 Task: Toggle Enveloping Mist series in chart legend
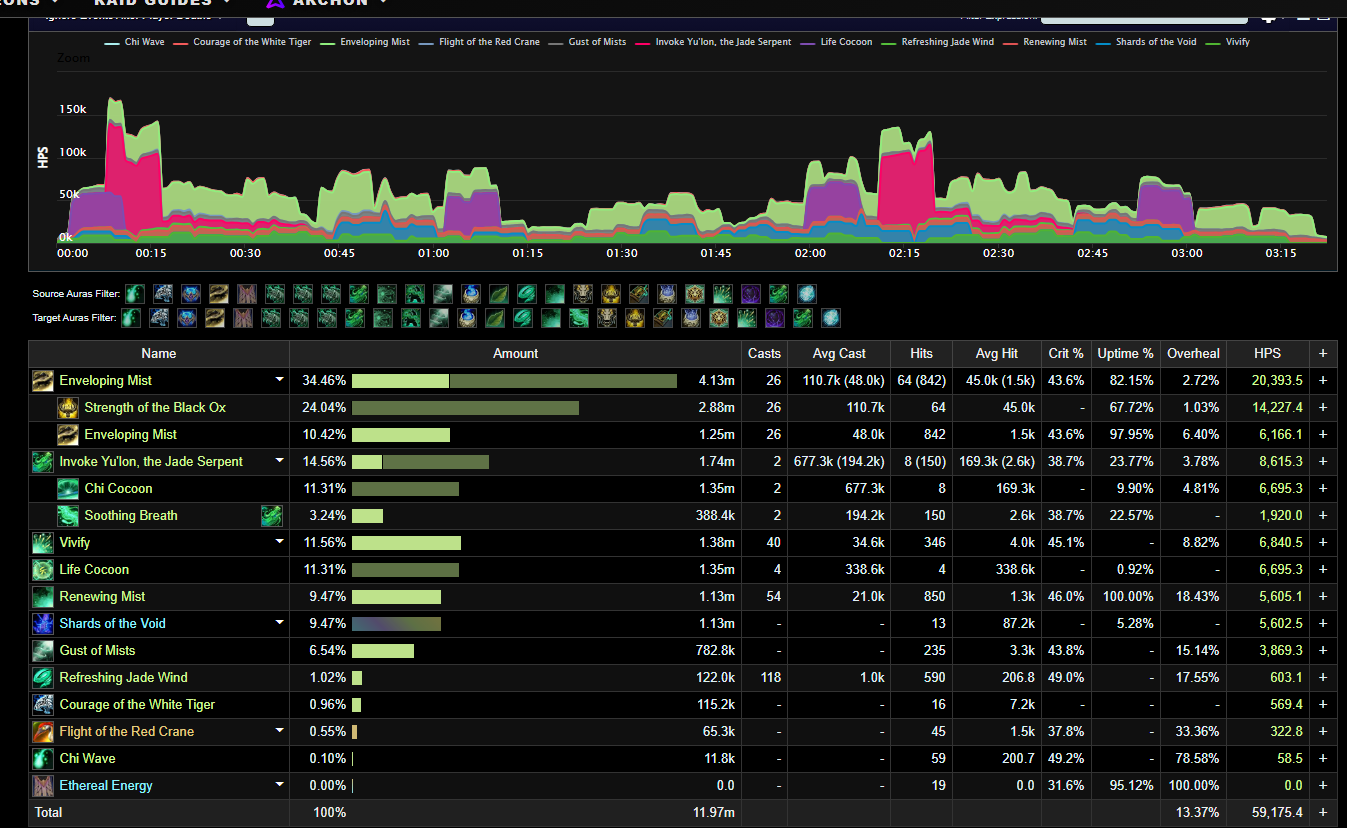tap(363, 42)
